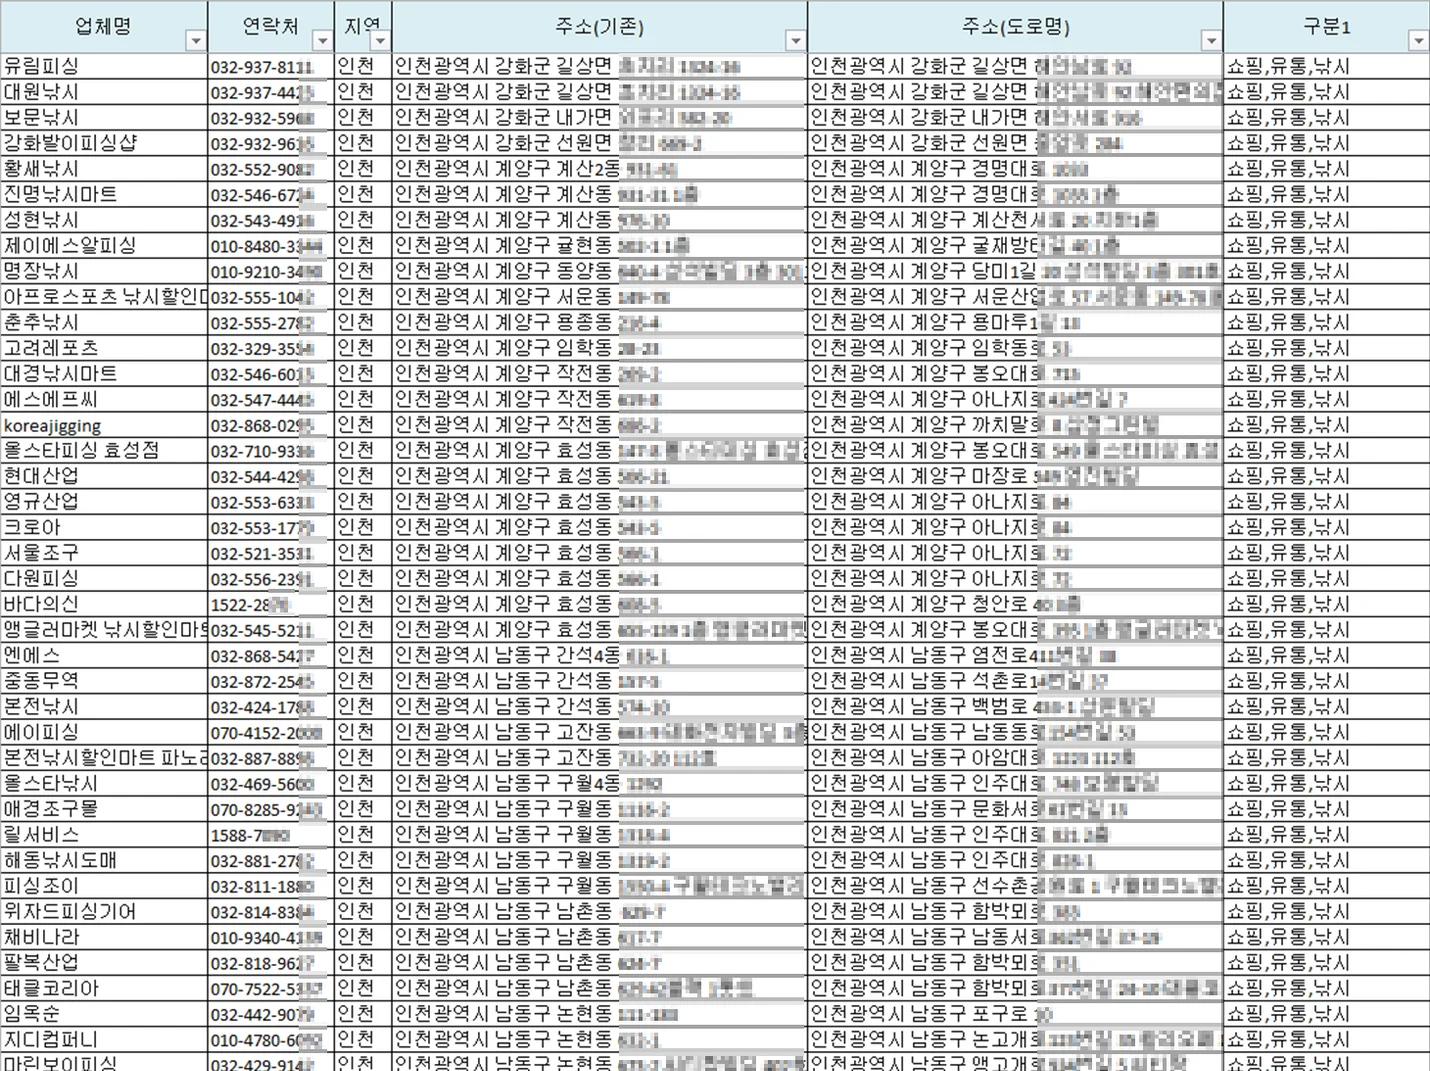
Task: Click the cell 보문낚시
Action: [104, 117]
